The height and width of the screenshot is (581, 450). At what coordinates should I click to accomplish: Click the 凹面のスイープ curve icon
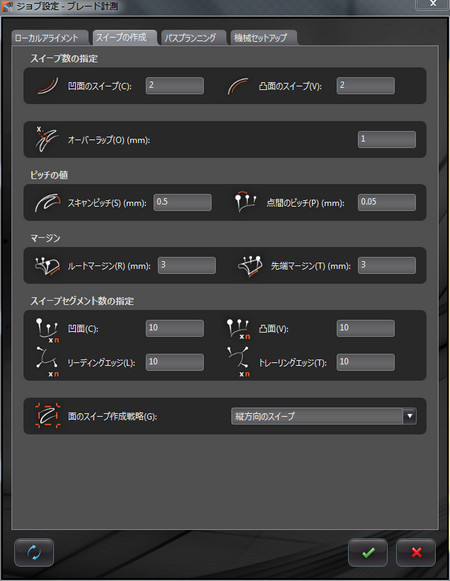coord(48,86)
